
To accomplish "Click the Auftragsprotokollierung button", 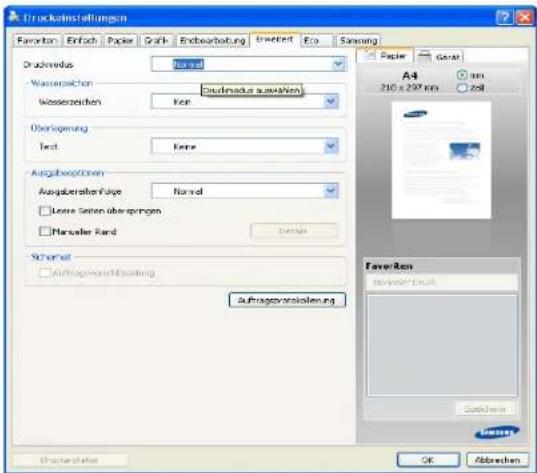I will pos(287,300).
